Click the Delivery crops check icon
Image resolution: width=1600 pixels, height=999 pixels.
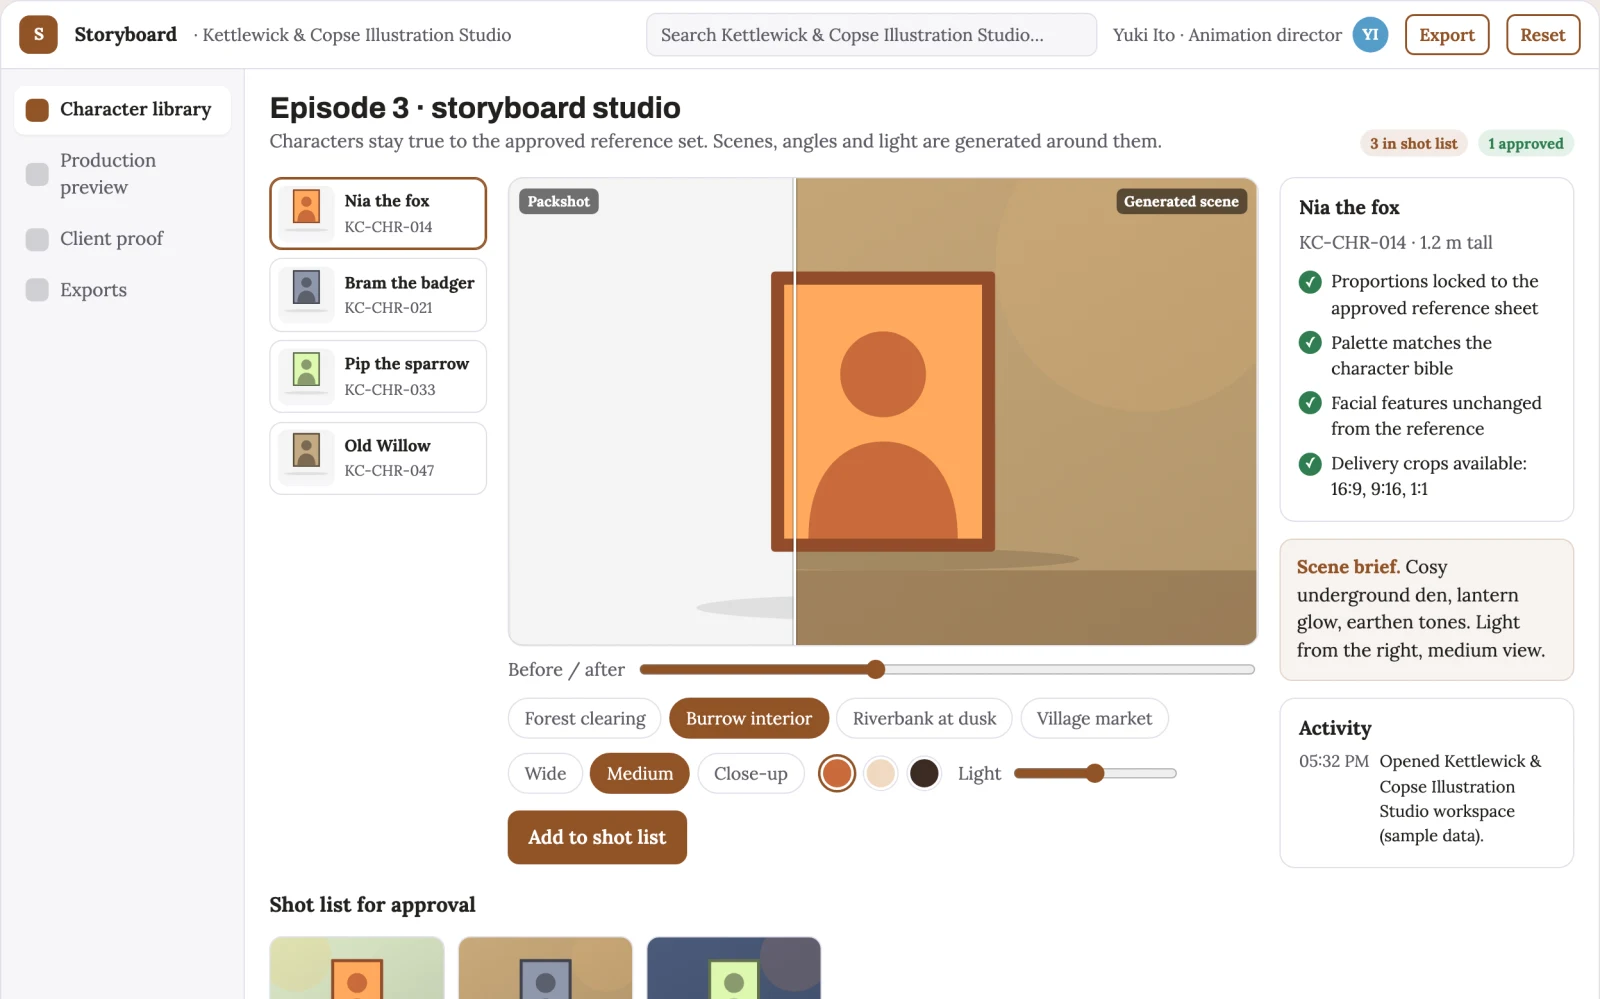click(1310, 464)
